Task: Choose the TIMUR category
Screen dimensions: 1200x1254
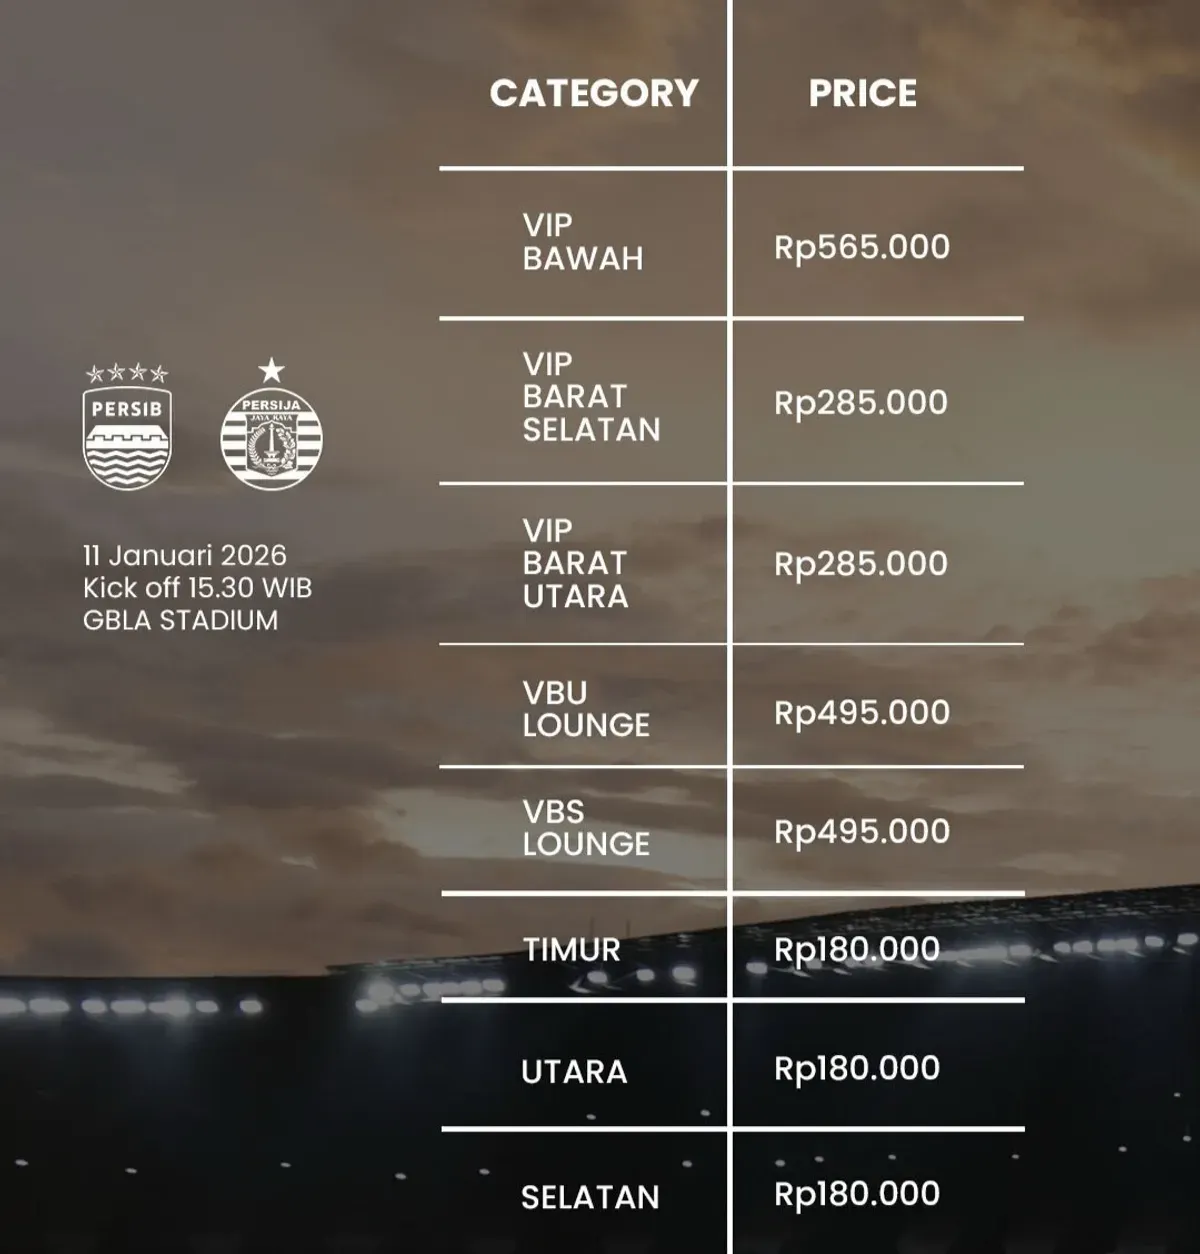Action: coord(571,949)
